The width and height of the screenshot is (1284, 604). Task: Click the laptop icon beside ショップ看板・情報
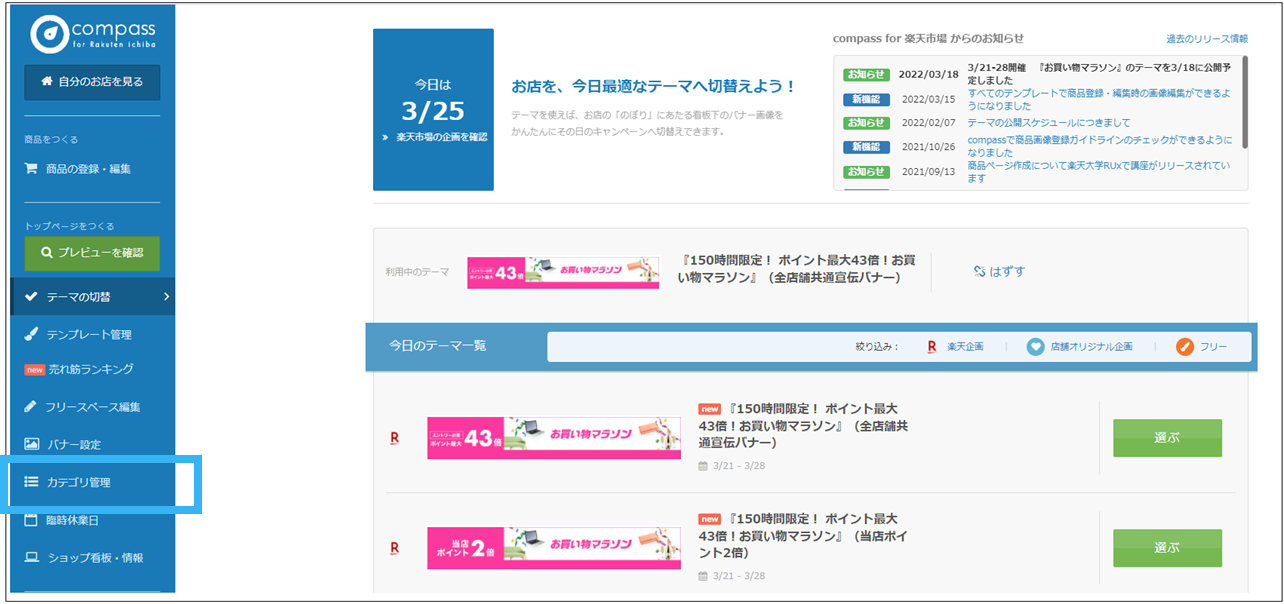point(31,557)
